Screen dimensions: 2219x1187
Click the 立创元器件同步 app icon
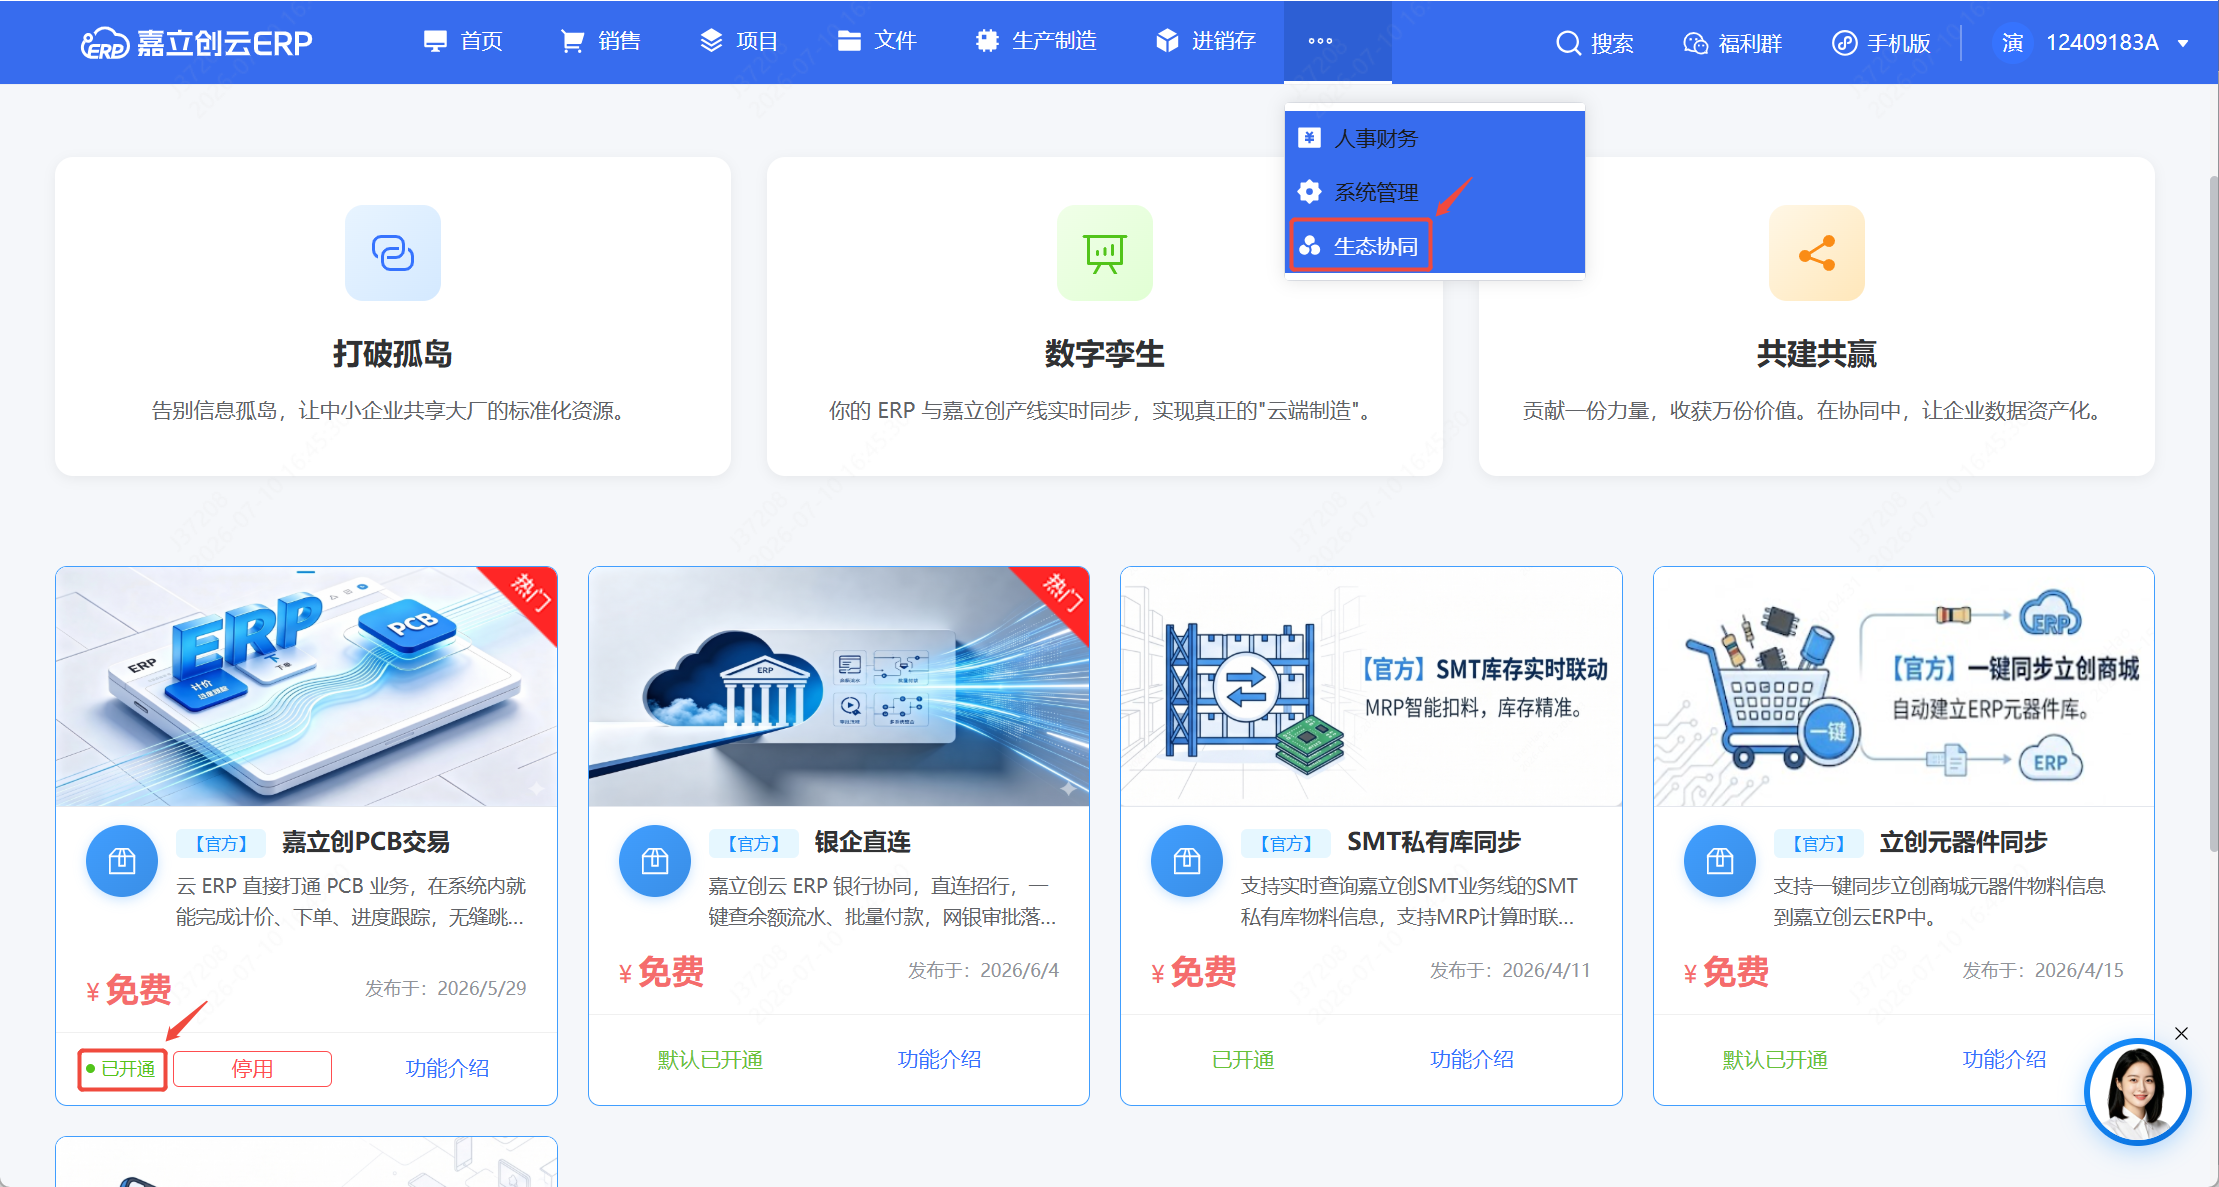point(1720,861)
